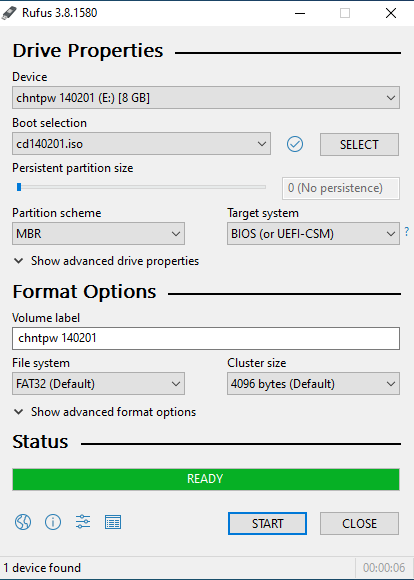Open the Device dropdown

(x=206, y=98)
